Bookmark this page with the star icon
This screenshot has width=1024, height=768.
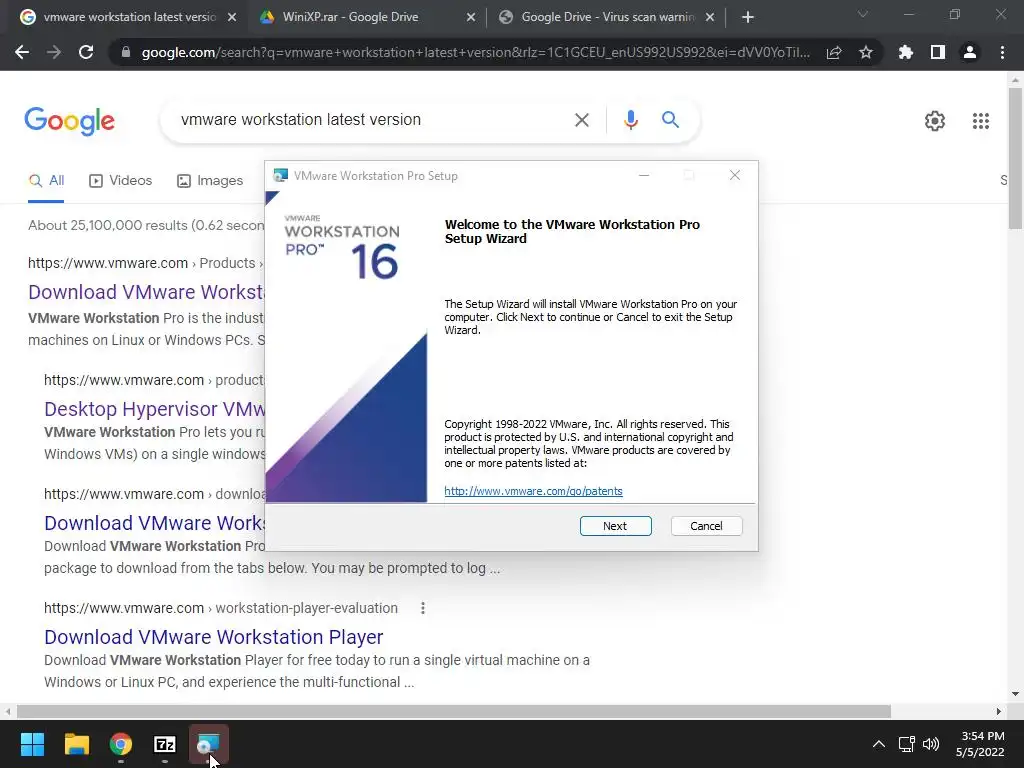[x=865, y=52]
